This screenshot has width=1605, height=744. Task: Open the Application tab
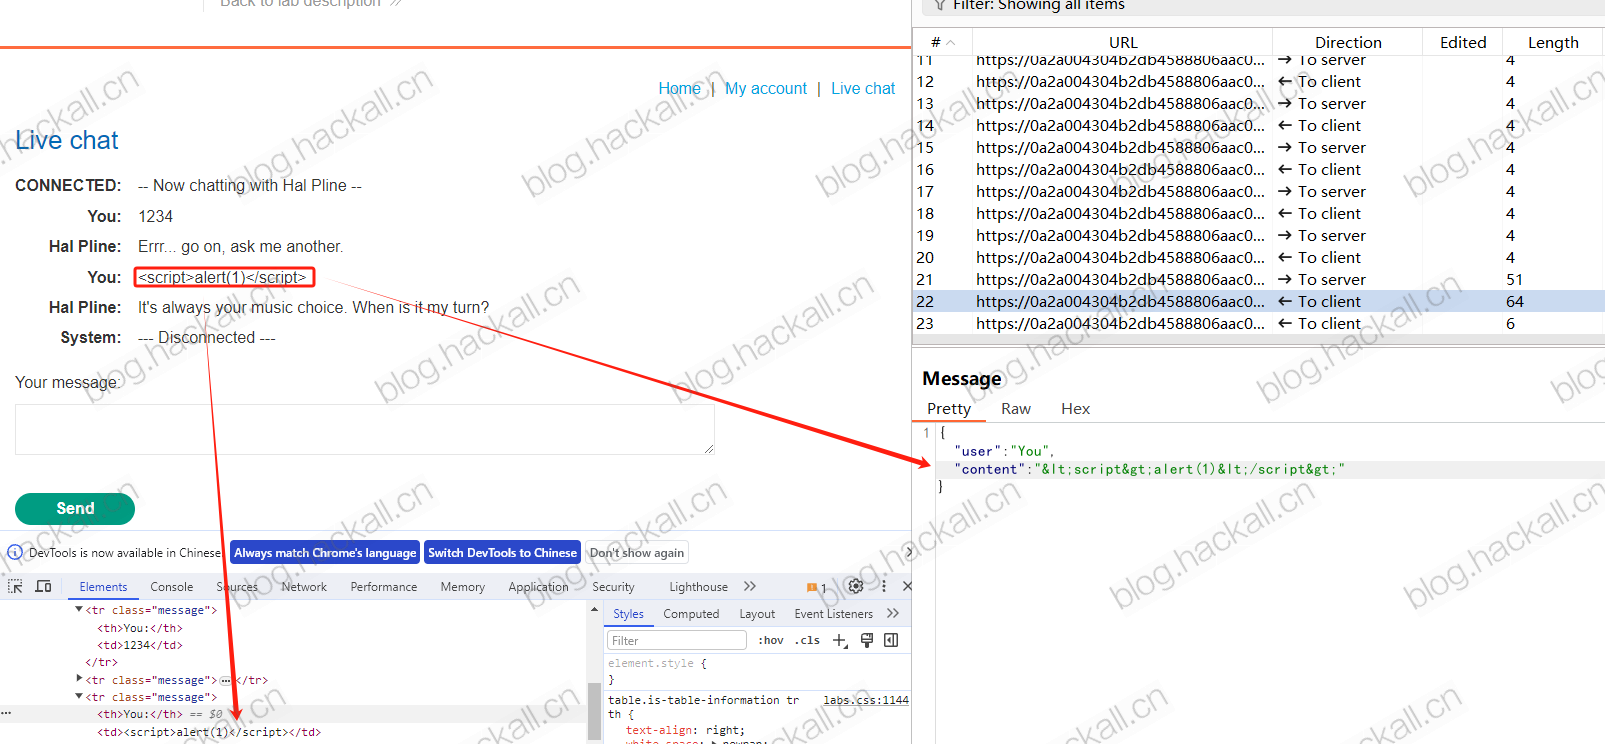(538, 587)
